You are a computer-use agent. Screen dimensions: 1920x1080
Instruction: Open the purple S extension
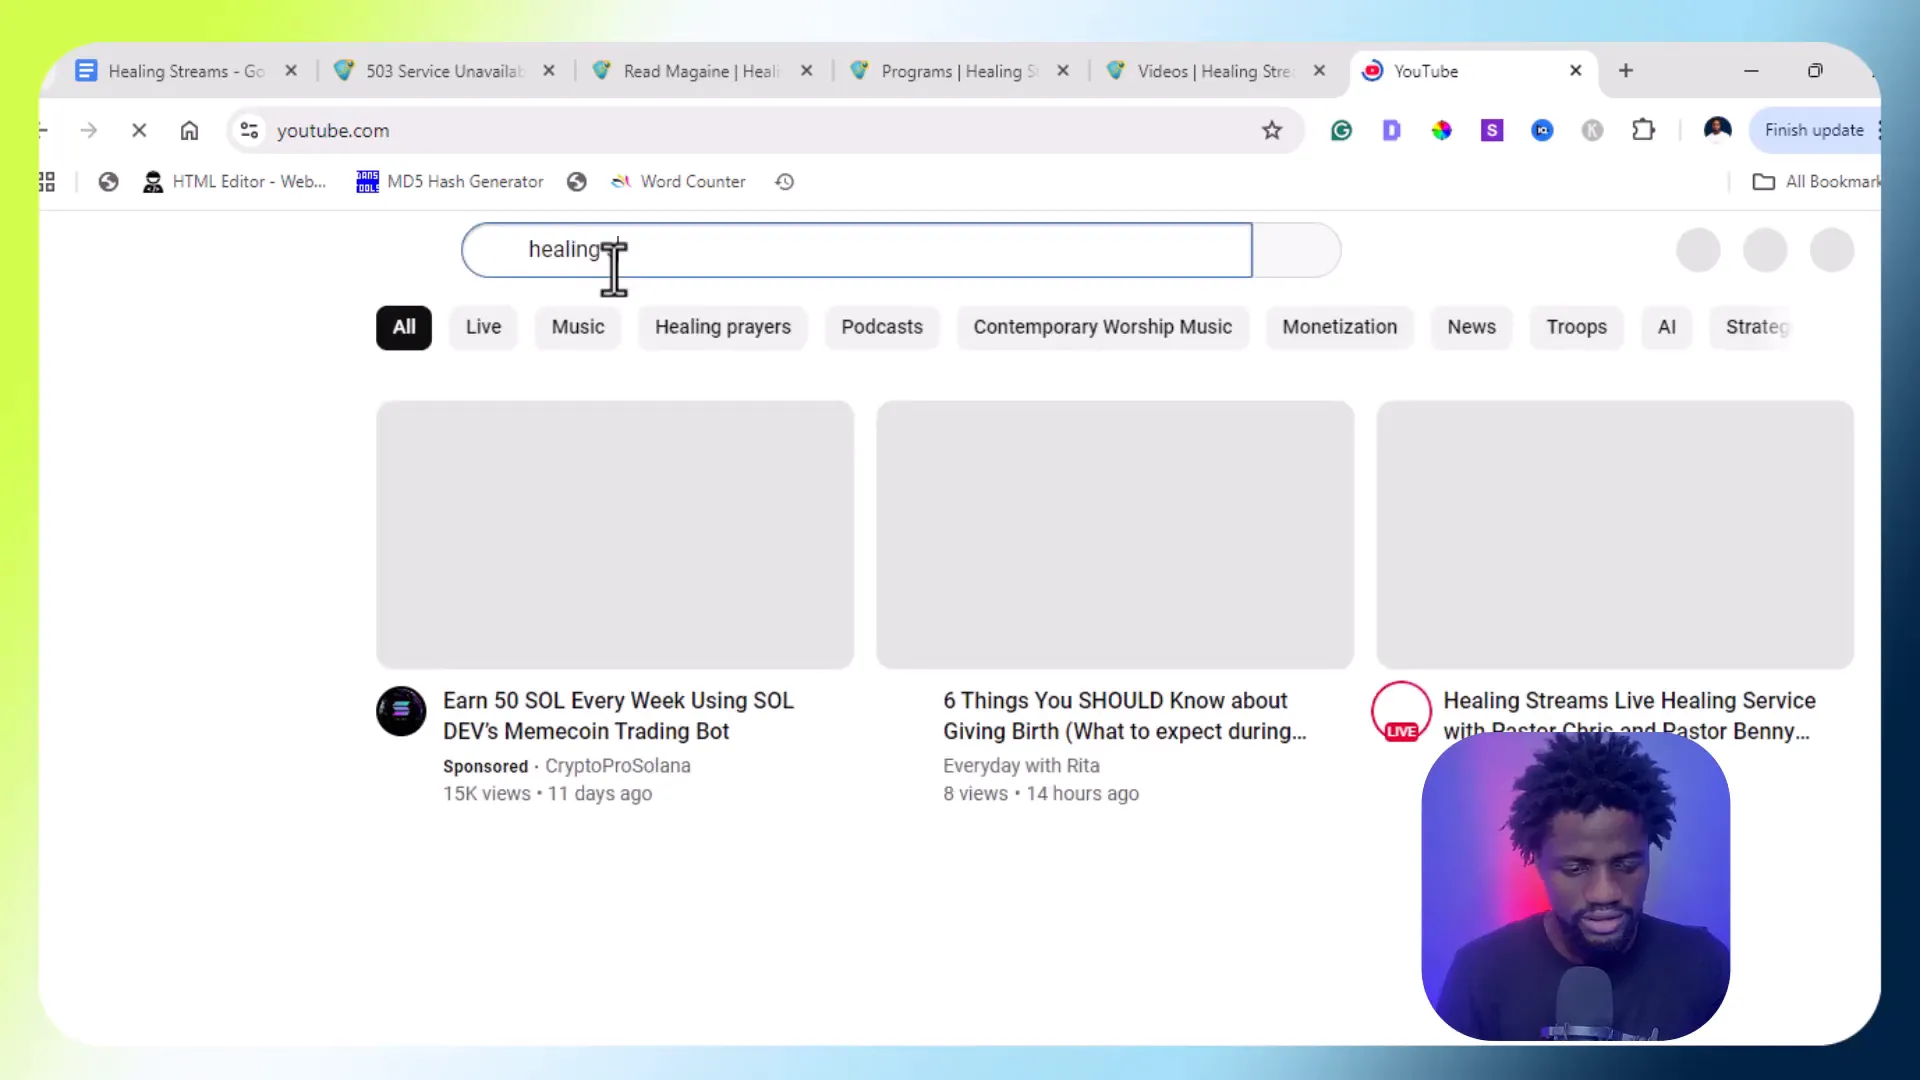[1492, 130]
